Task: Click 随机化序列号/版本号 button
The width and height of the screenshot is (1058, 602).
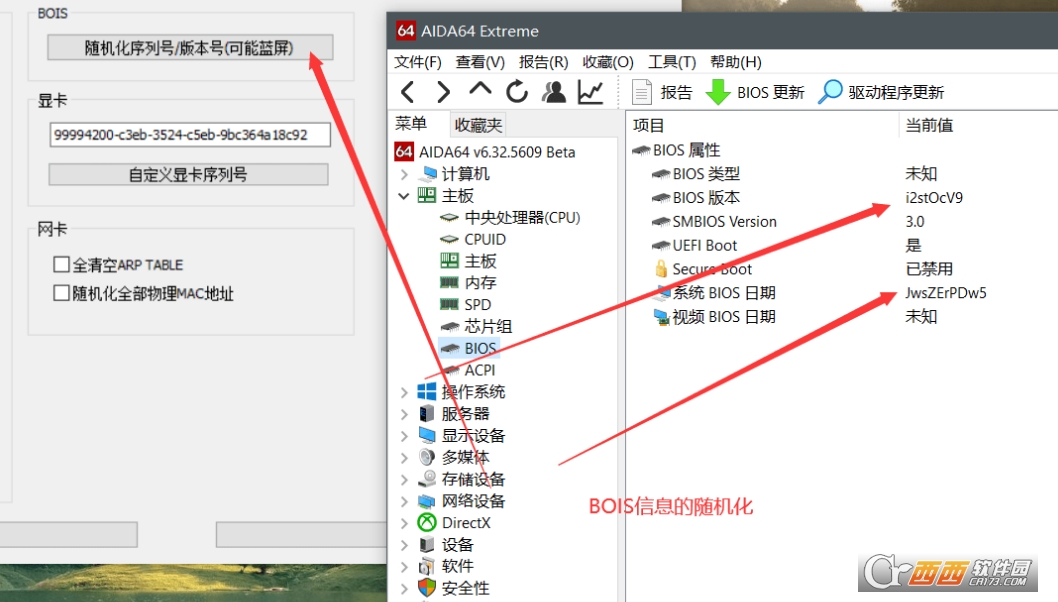Action: coord(189,47)
